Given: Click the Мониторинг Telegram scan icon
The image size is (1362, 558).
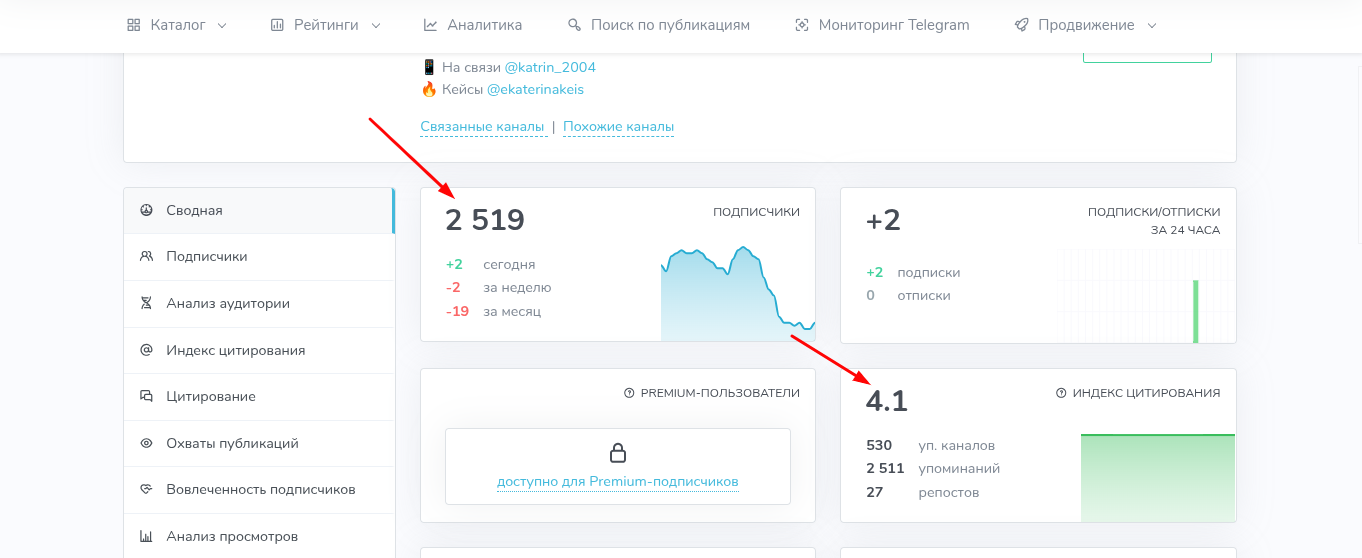Looking at the screenshot, I should pyautogui.click(x=801, y=25).
